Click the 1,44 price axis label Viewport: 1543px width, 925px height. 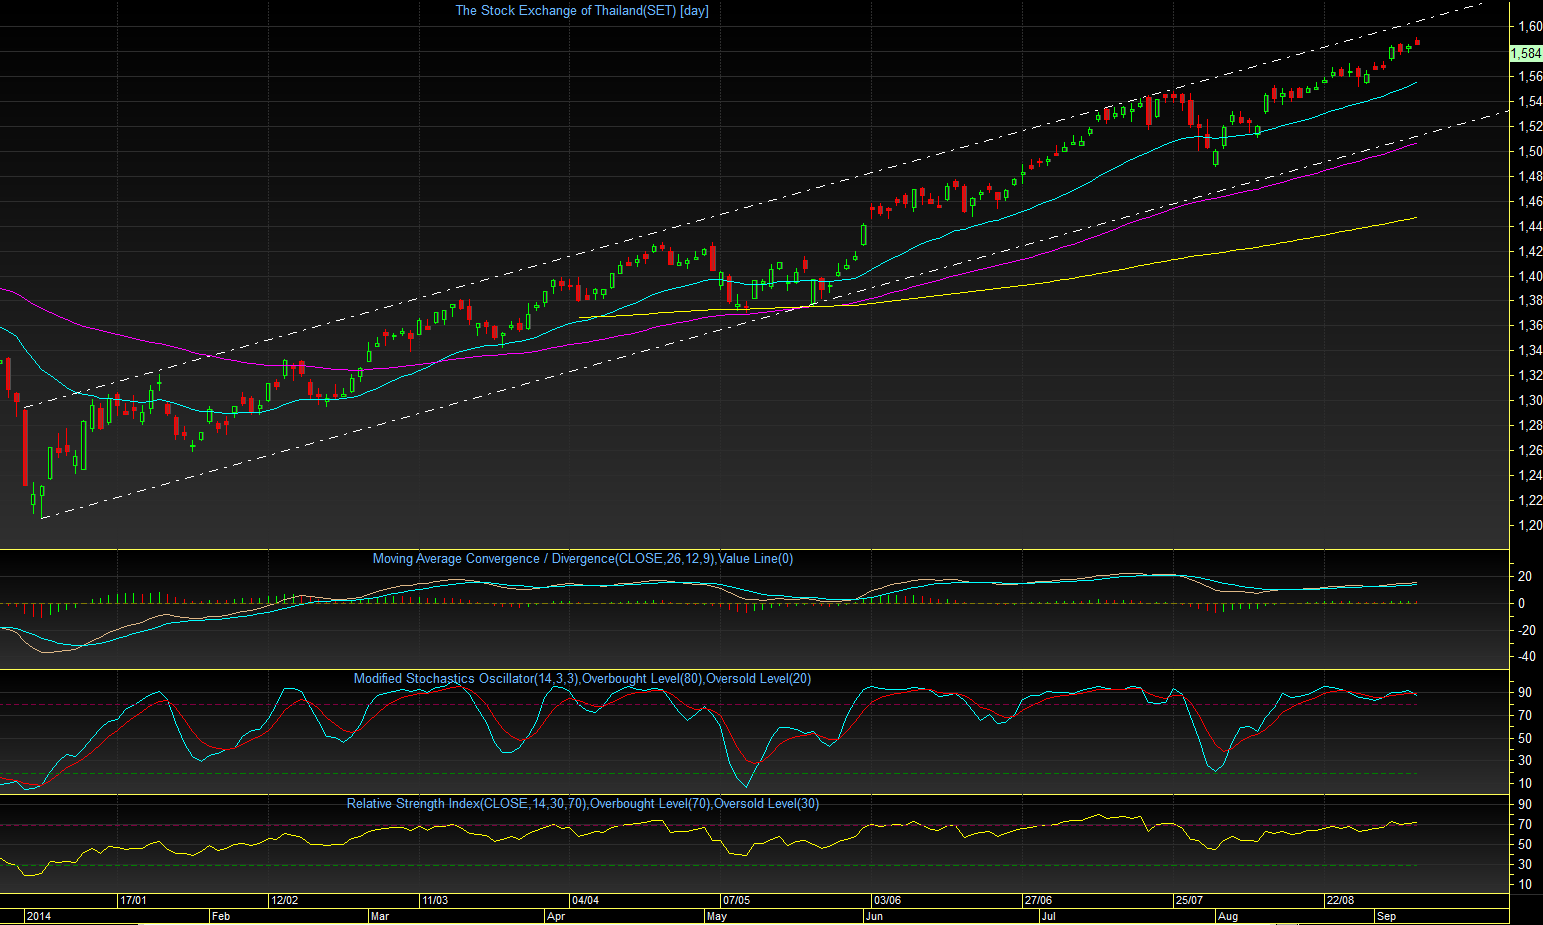click(x=1530, y=227)
